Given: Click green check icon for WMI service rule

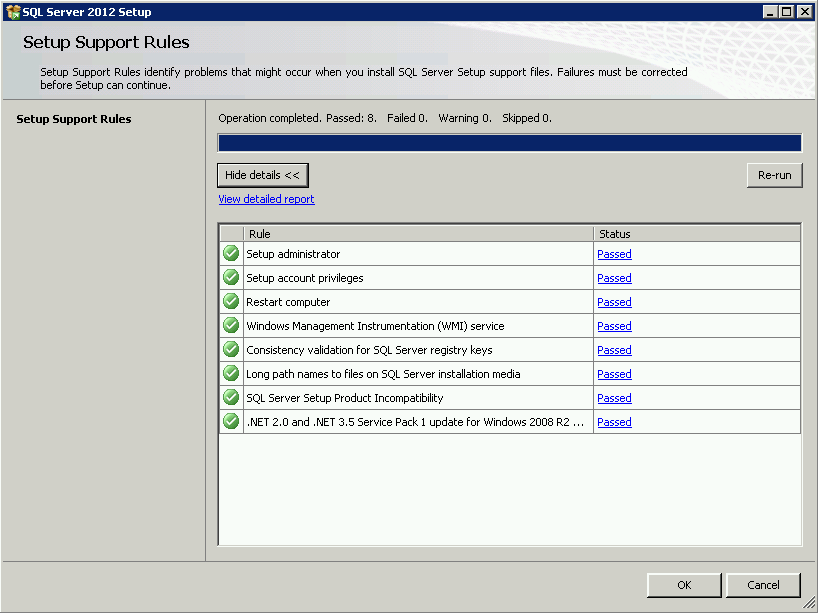Looking at the screenshot, I should click(x=231, y=326).
